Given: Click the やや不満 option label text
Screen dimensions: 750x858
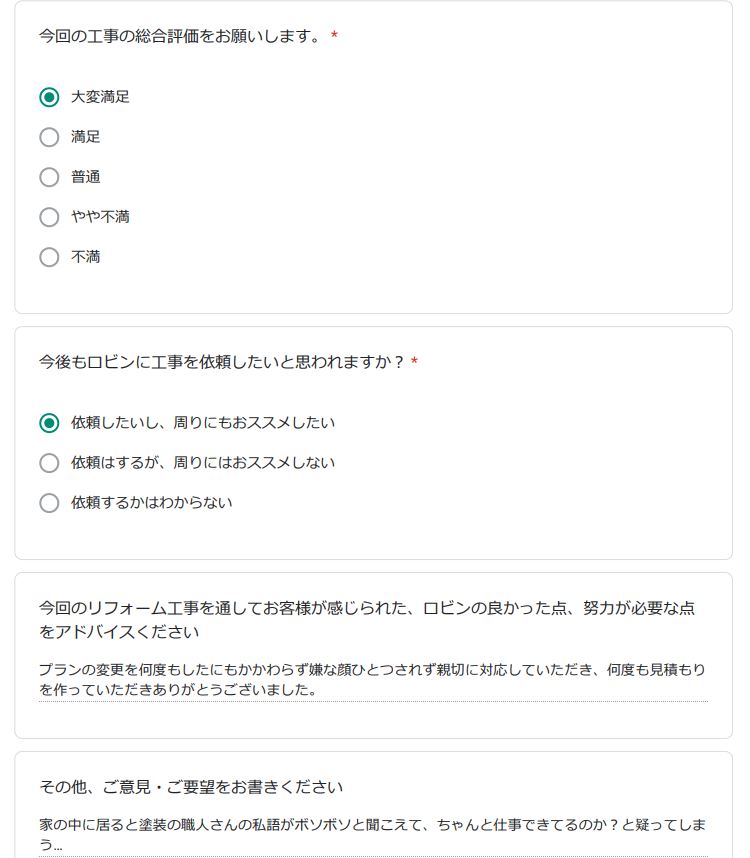Looking at the screenshot, I should tap(100, 217).
